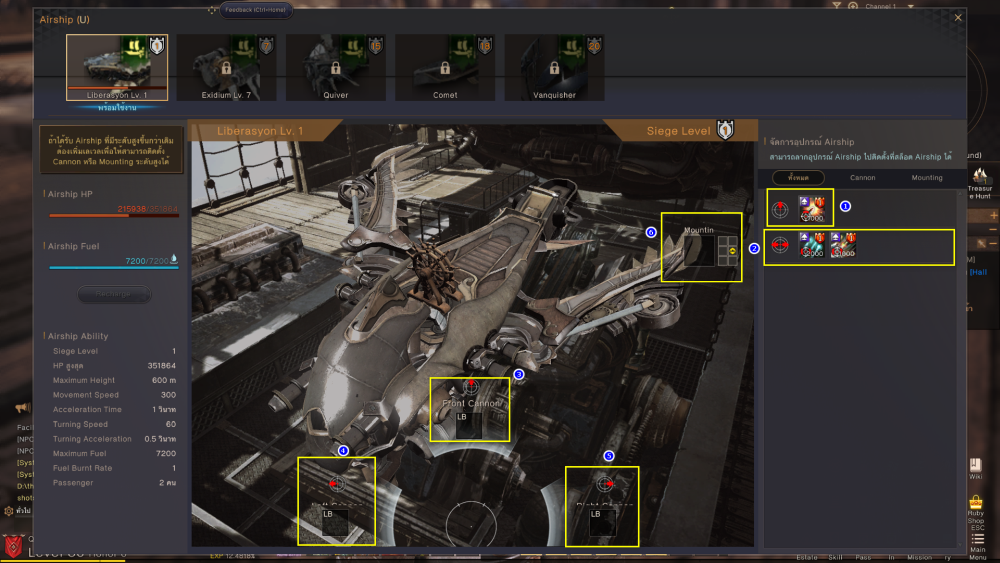1000x563 pixels.
Task: Click the Left Cannon LB slot
Action: [x=335, y=523]
